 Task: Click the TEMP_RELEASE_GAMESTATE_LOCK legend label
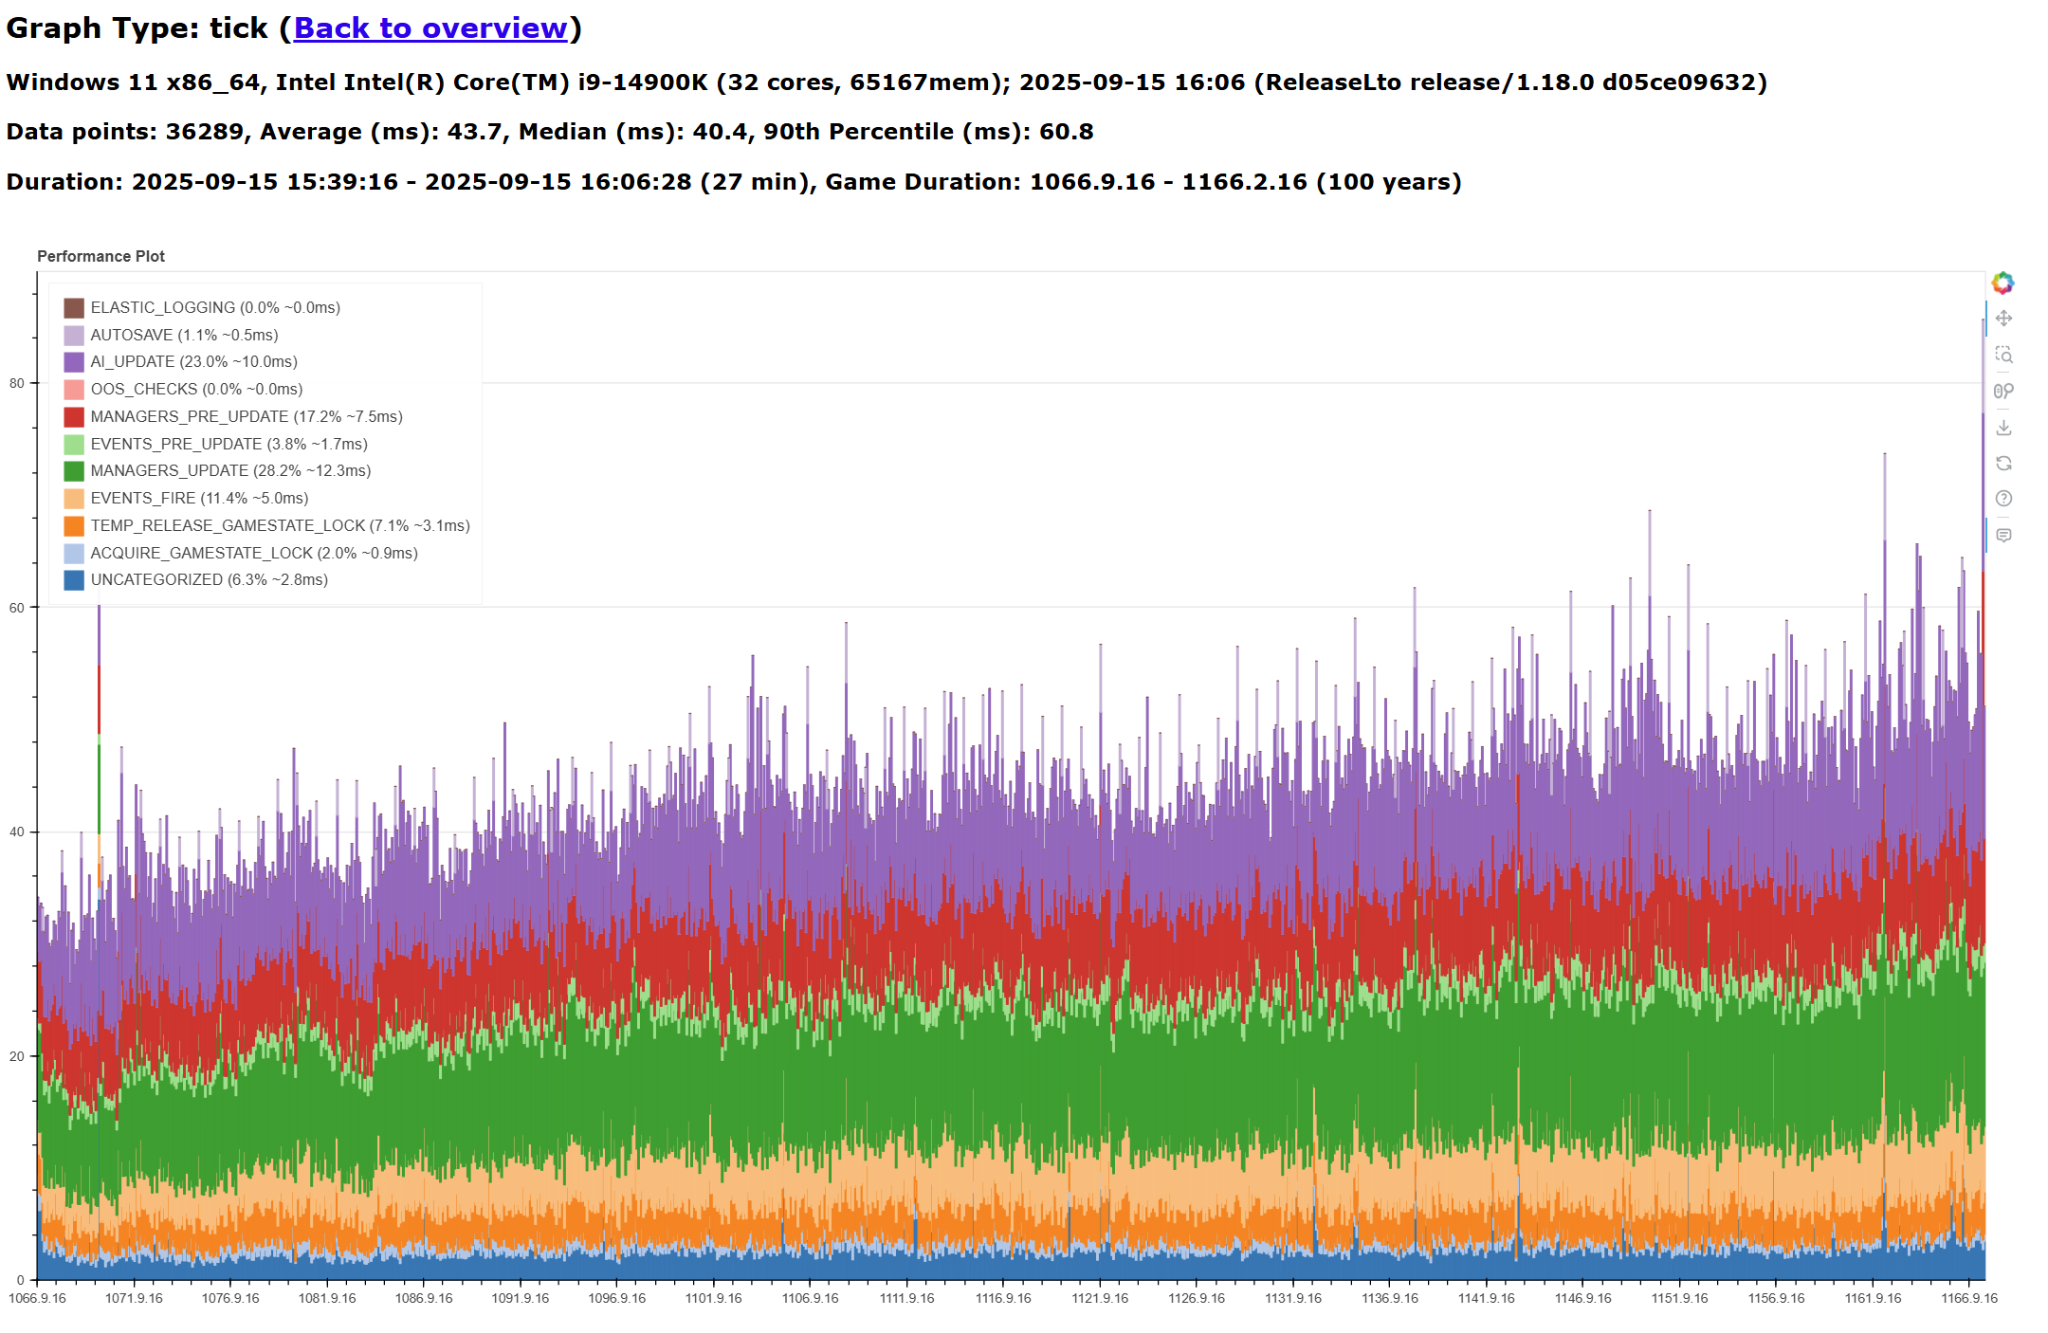(279, 526)
